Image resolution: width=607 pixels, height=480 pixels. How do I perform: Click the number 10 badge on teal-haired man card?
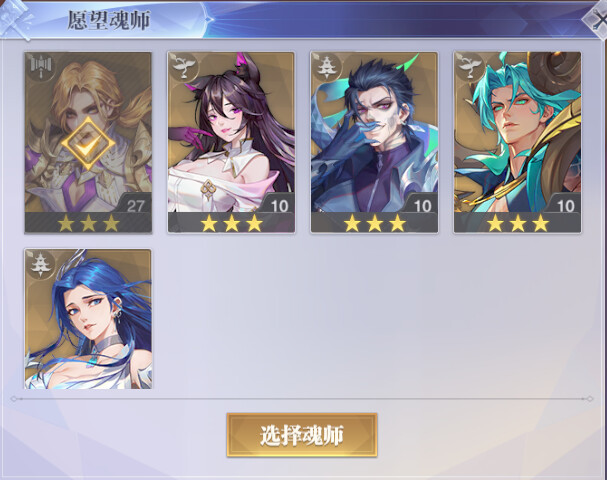point(566,206)
